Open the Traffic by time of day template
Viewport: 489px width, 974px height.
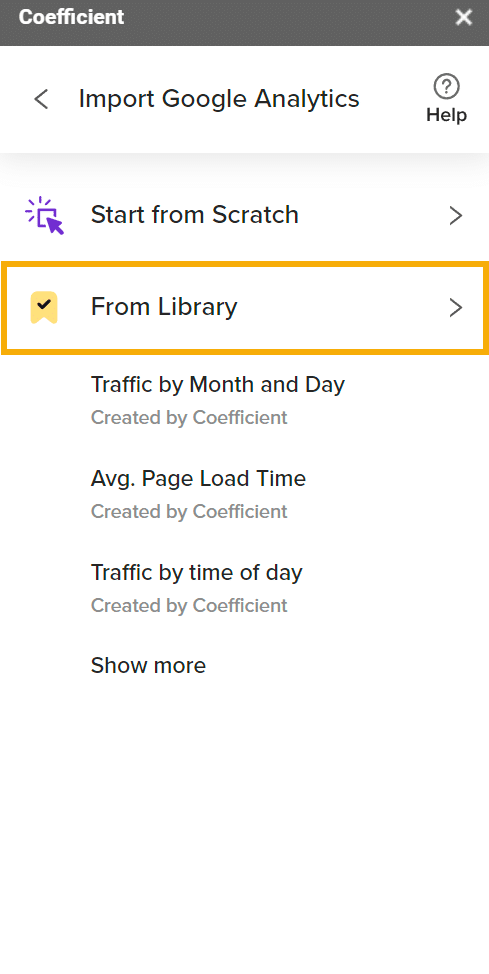[x=196, y=572]
